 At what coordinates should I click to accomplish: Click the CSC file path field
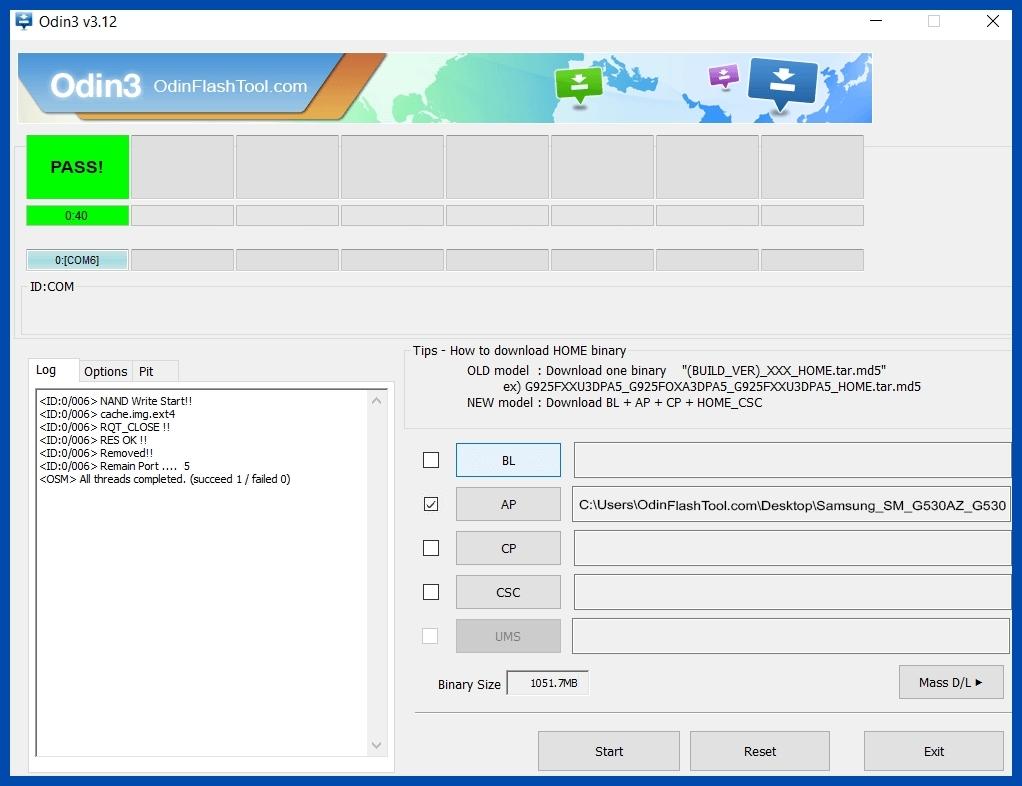pyautogui.click(x=793, y=592)
